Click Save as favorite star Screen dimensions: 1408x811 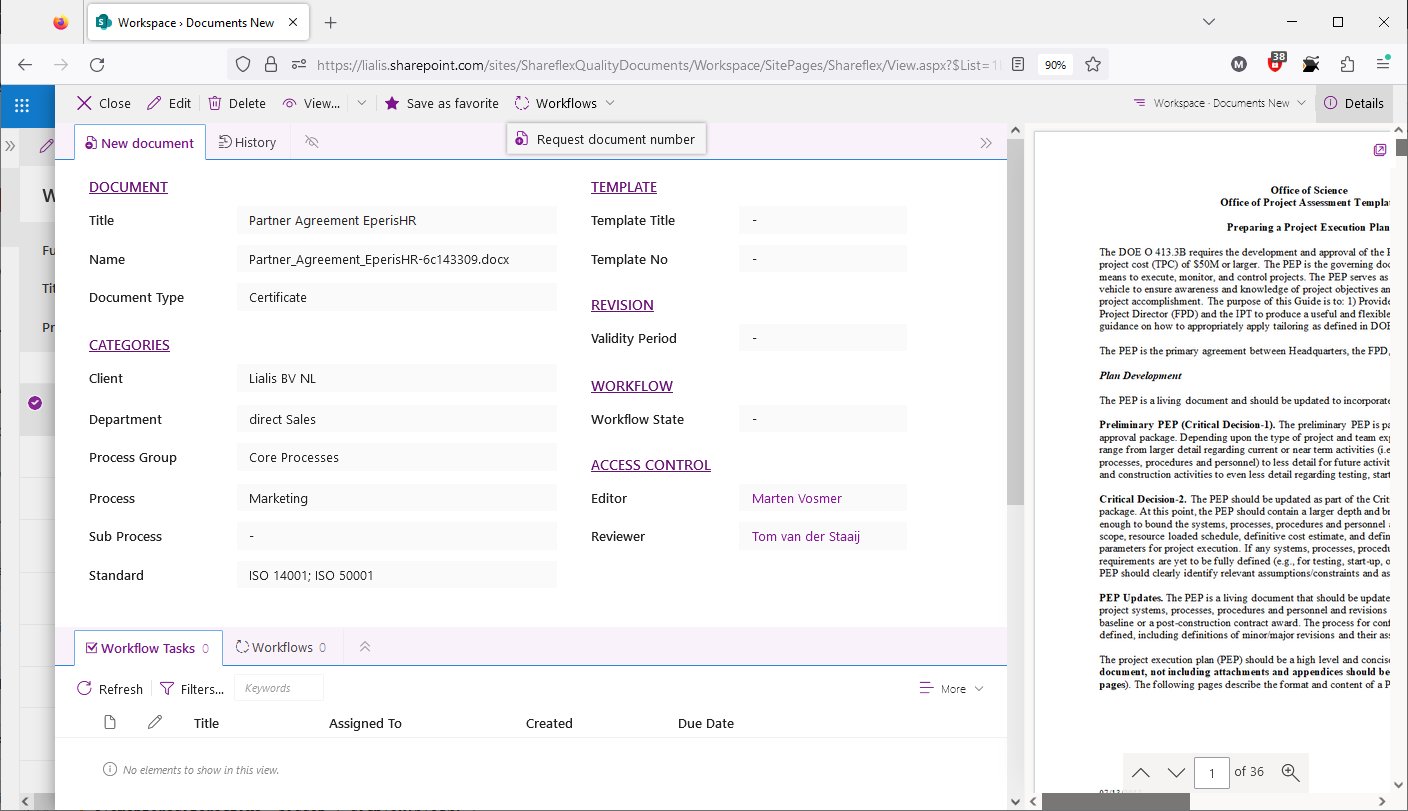pos(441,103)
